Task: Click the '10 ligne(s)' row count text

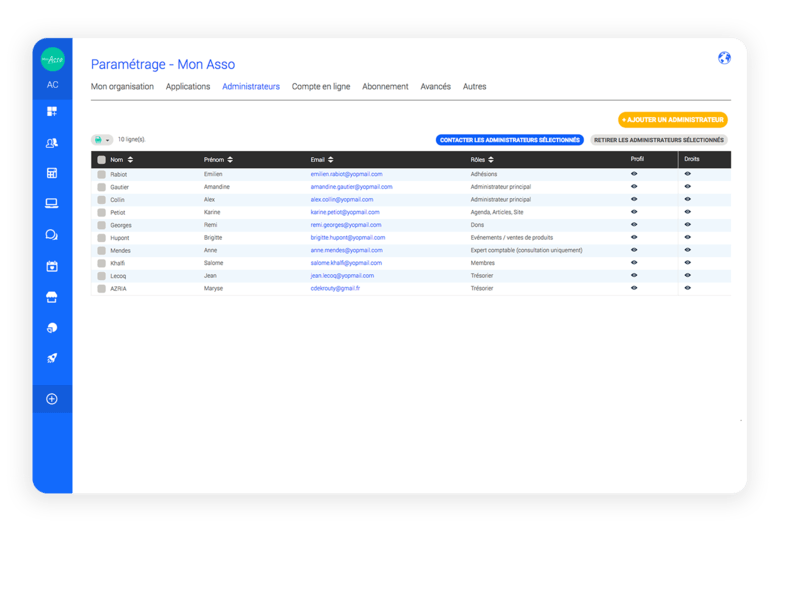Action: (x=132, y=139)
